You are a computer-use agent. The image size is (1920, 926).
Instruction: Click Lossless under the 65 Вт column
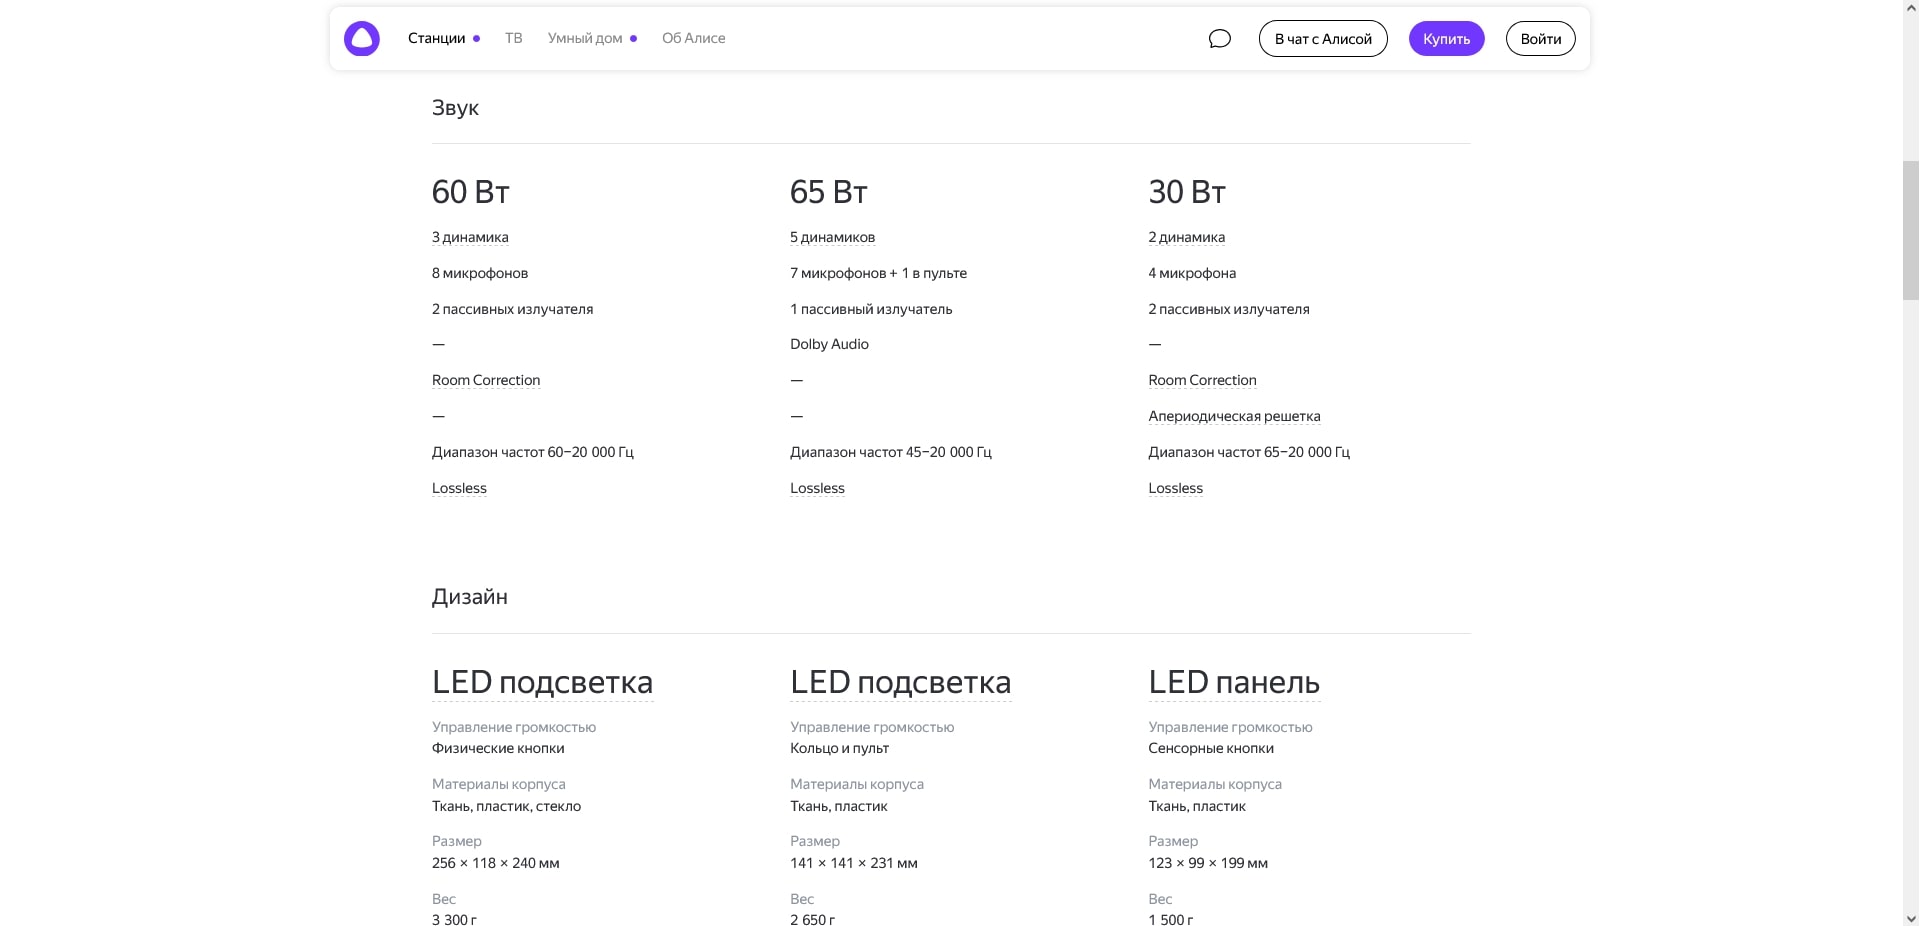[x=816, y=488]
